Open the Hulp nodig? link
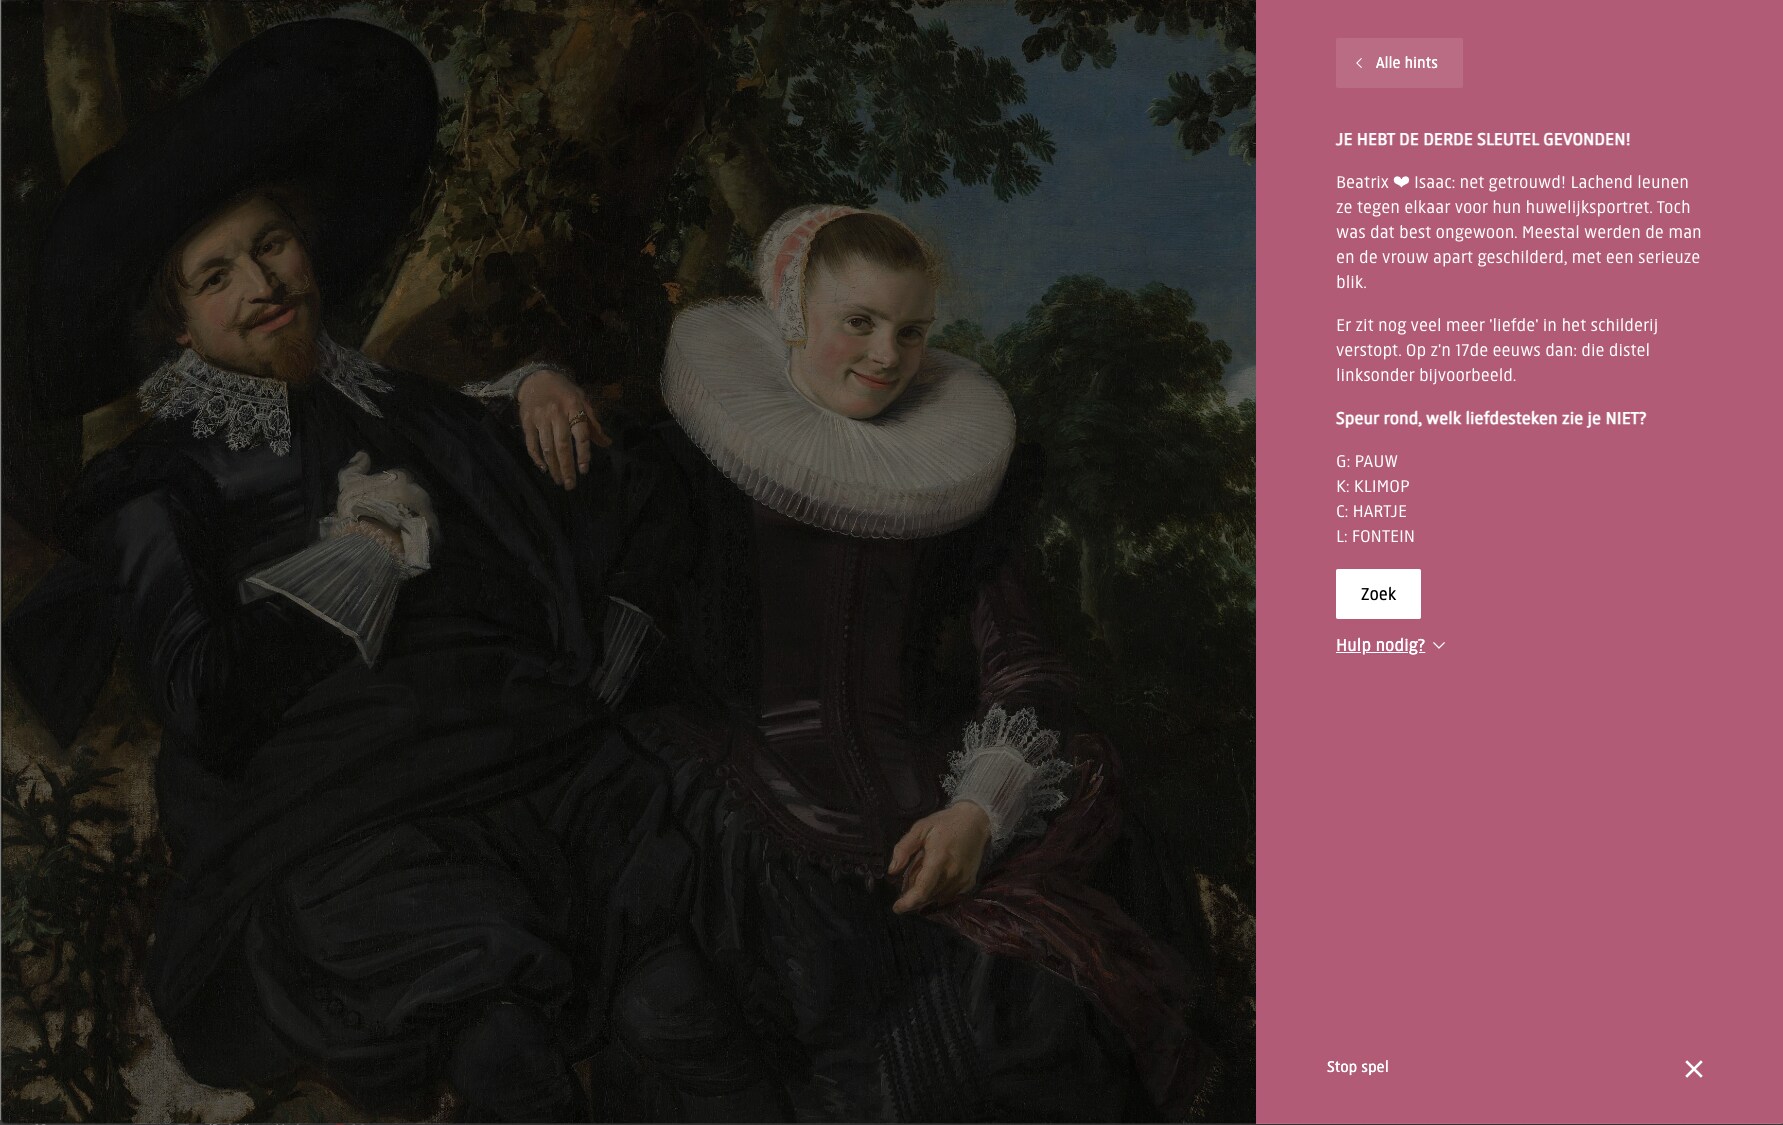Viewport: 1783px width, 1125px height. [x=1380, y=645]
